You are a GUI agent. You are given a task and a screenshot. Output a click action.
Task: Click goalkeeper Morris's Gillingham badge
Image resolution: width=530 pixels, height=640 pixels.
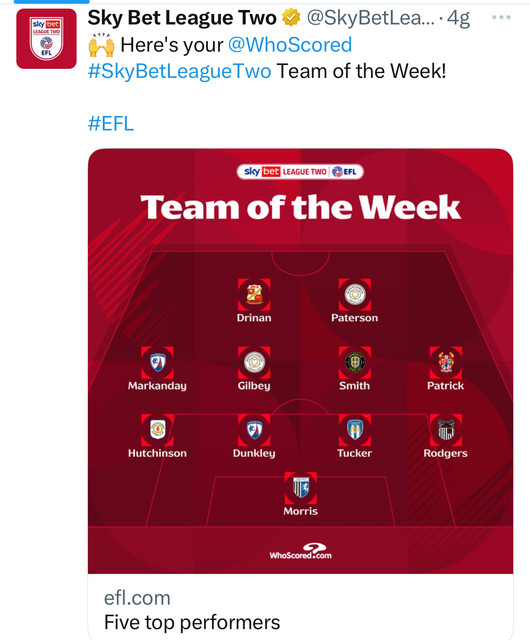point(301,488)
